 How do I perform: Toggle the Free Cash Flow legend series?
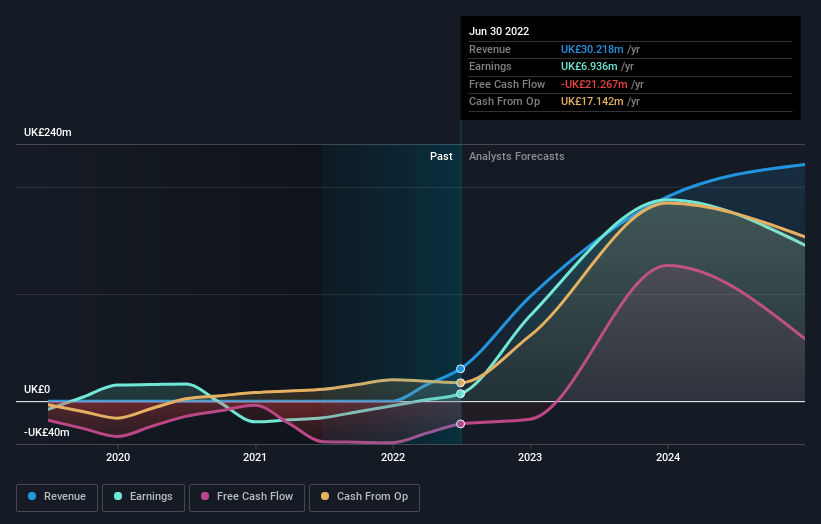click(x=247, y=497)
